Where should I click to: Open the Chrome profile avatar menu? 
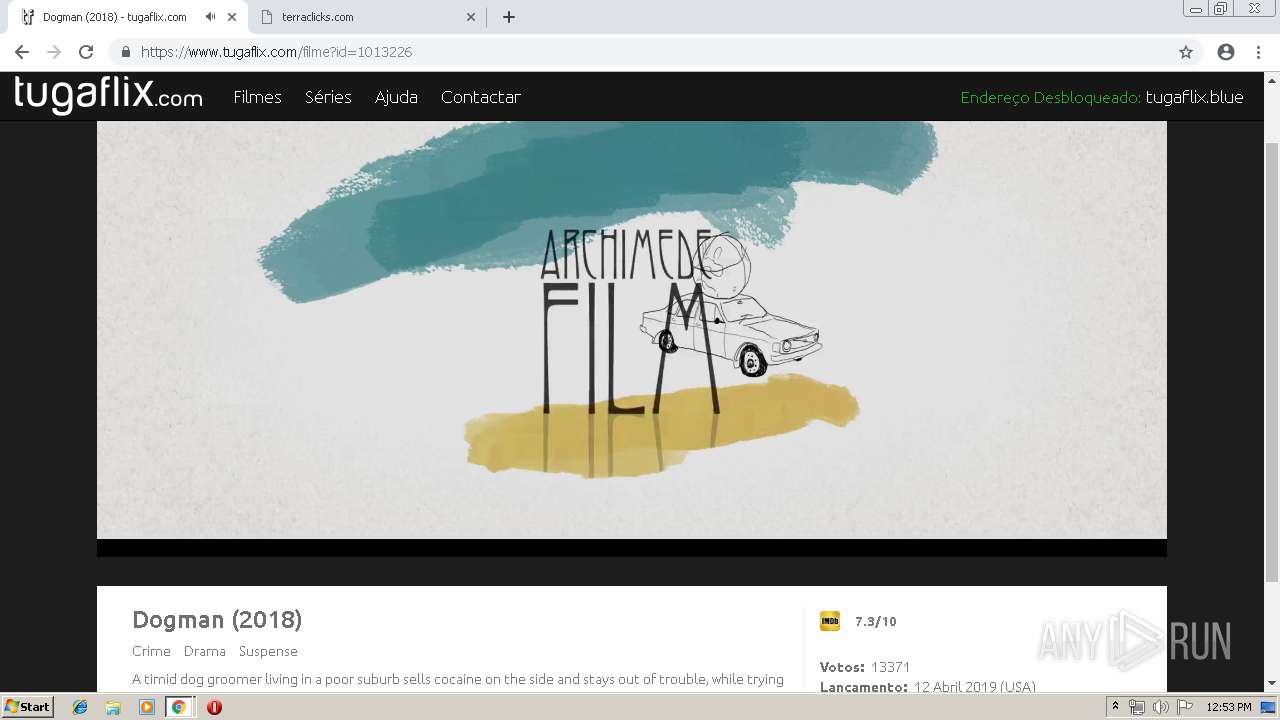(x=1226, y=52)
